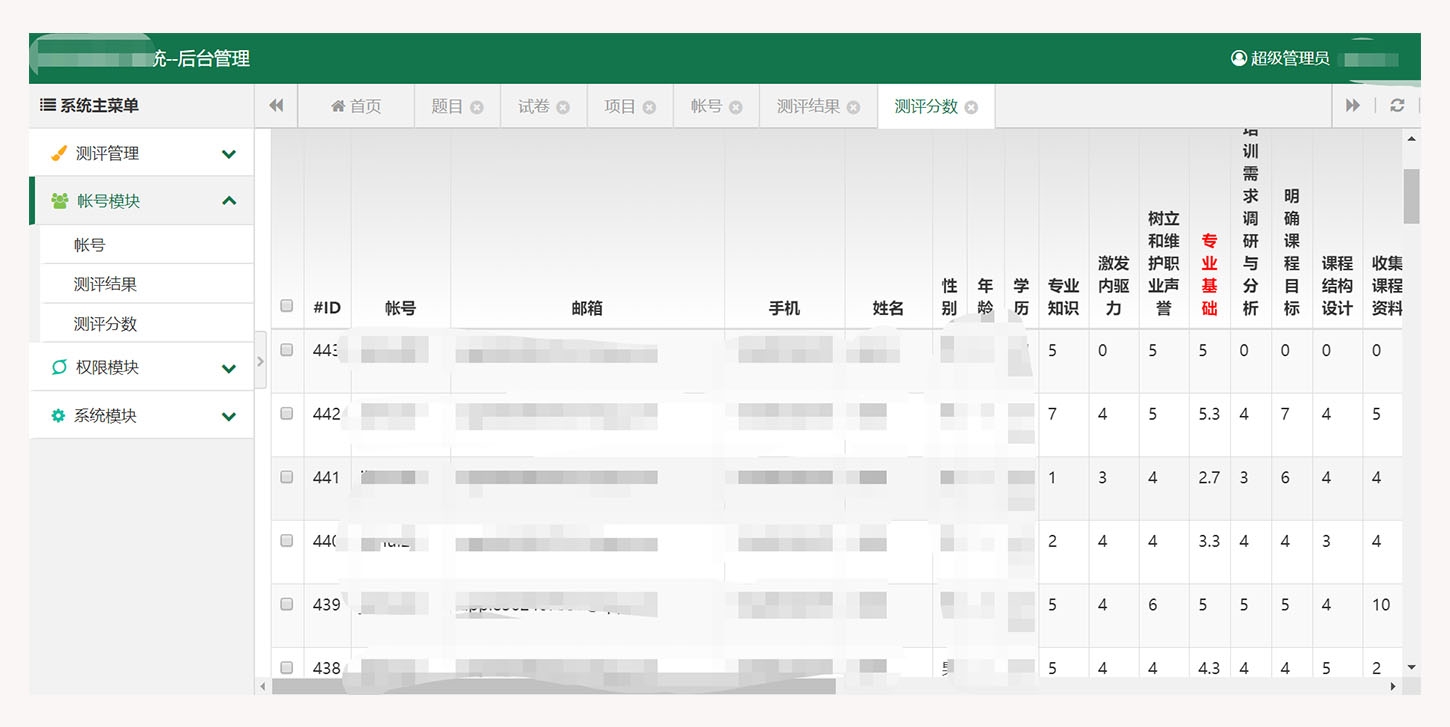This screenshot has height=727, width=1450.
Task: Collapse sidebar using the small arrow handle
Action: [261, 360]
